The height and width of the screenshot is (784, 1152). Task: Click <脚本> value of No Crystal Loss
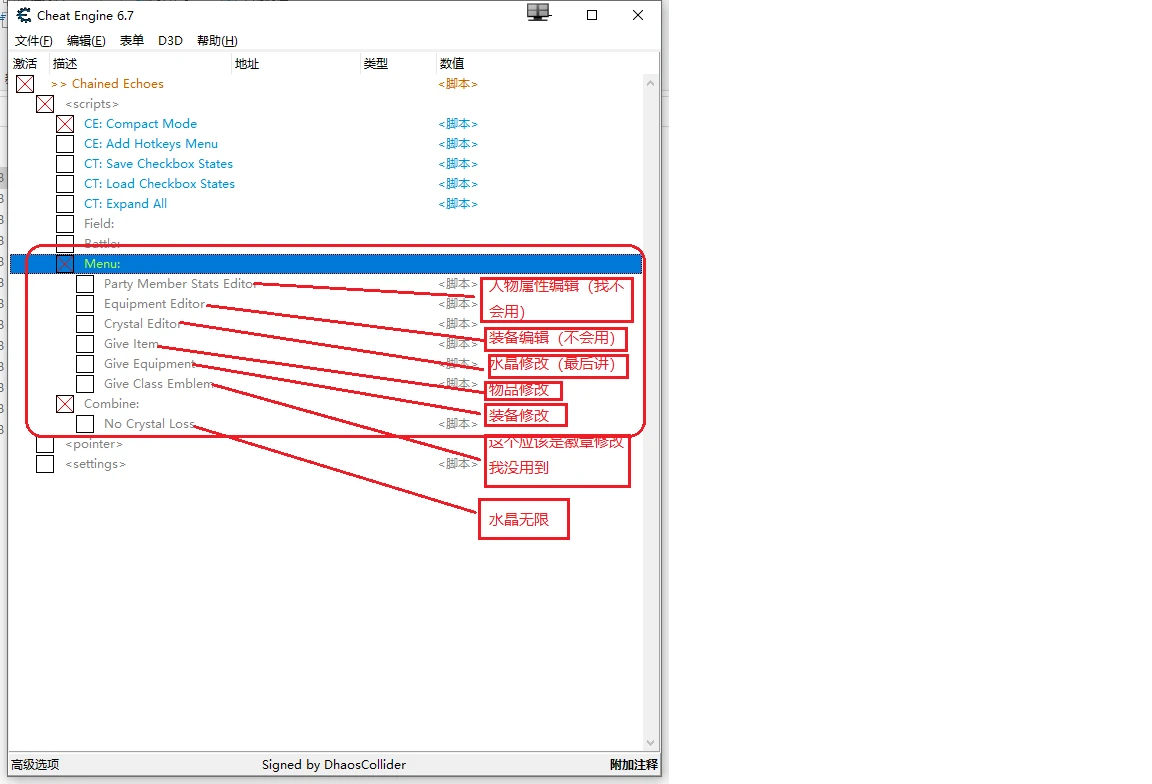click(x=458, y=424)
